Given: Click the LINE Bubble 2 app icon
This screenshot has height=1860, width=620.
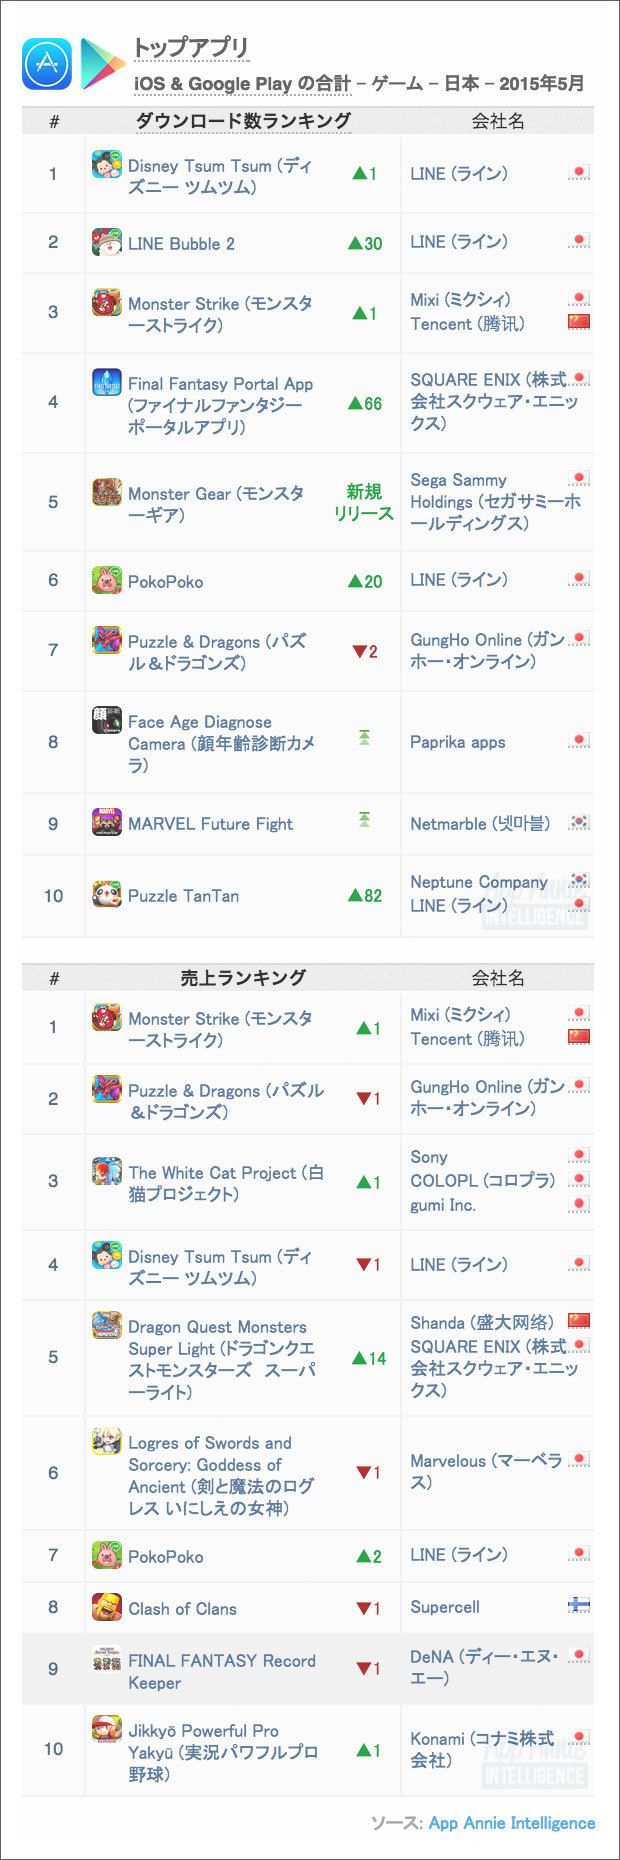Looking at the screenshot, I should pos(107,243).
